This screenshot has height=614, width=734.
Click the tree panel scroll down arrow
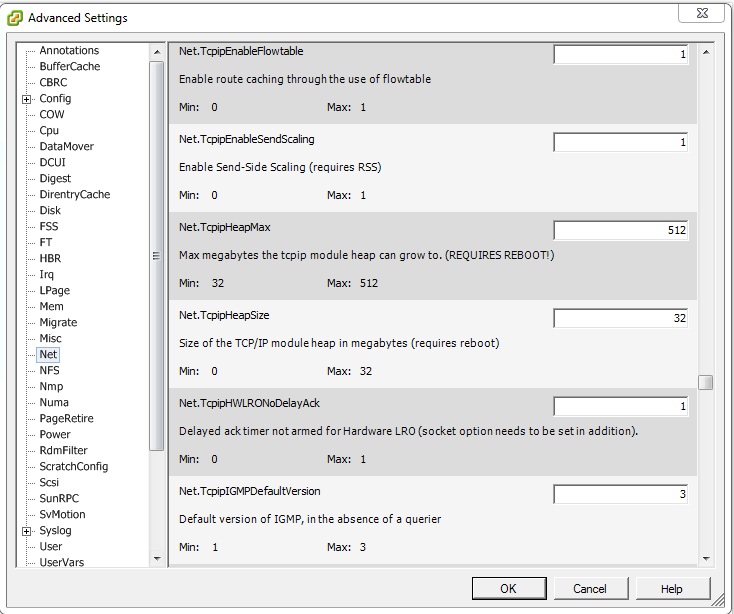(x=157, y=558)
